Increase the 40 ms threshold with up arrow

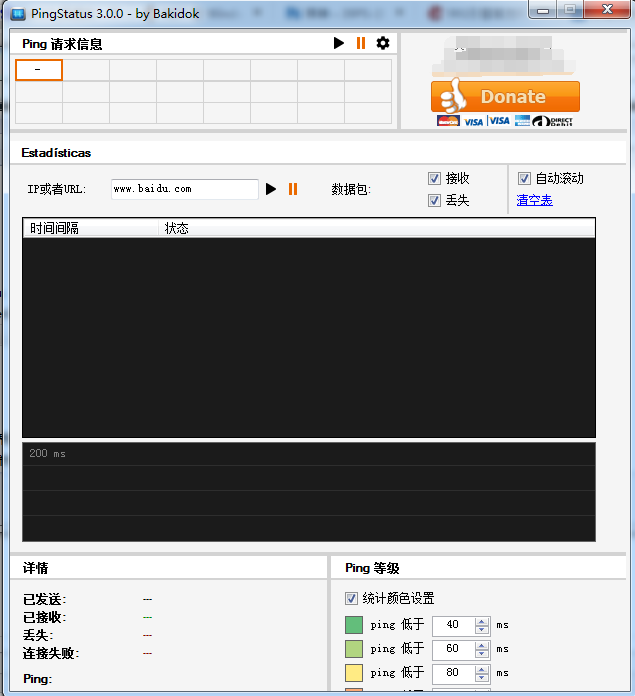coord(481,621)
